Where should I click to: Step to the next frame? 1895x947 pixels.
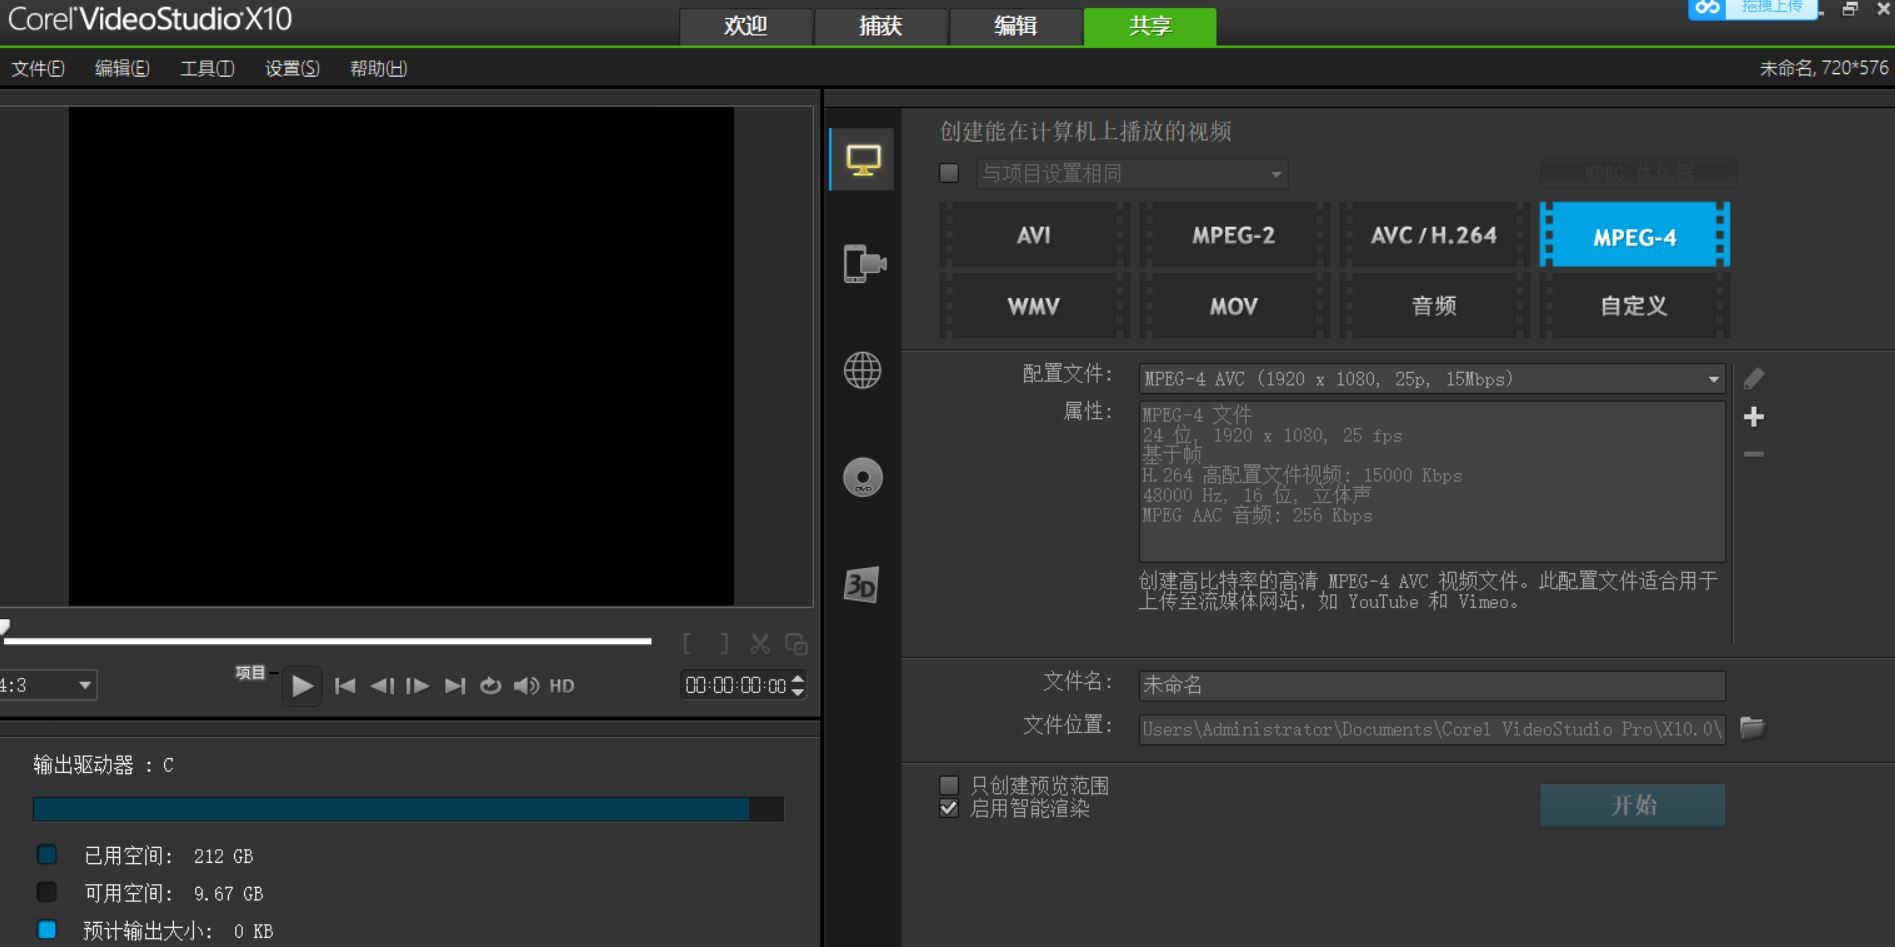[418, 686]
